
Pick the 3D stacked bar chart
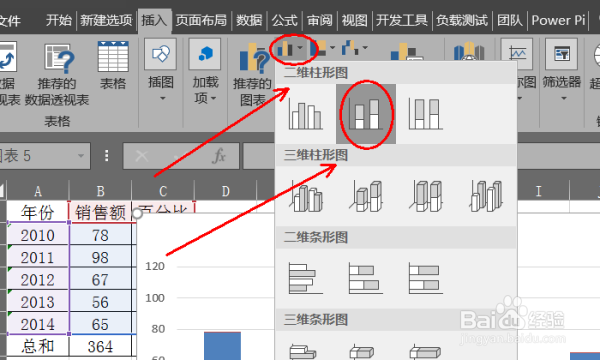click(363, 351)
